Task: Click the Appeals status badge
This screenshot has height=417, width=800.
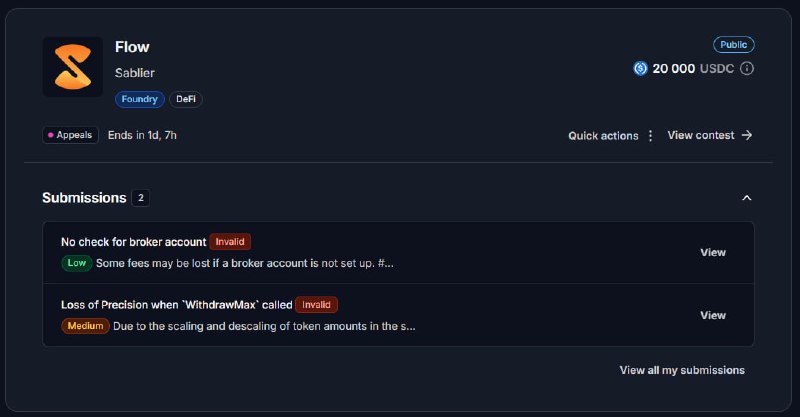Action: (70, 135)
